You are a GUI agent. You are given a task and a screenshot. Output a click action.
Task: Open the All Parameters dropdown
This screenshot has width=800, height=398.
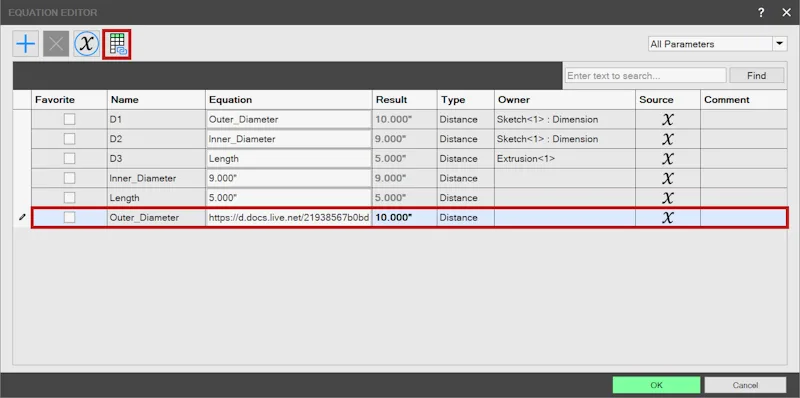pyautogui.click(x=779, y=44)
